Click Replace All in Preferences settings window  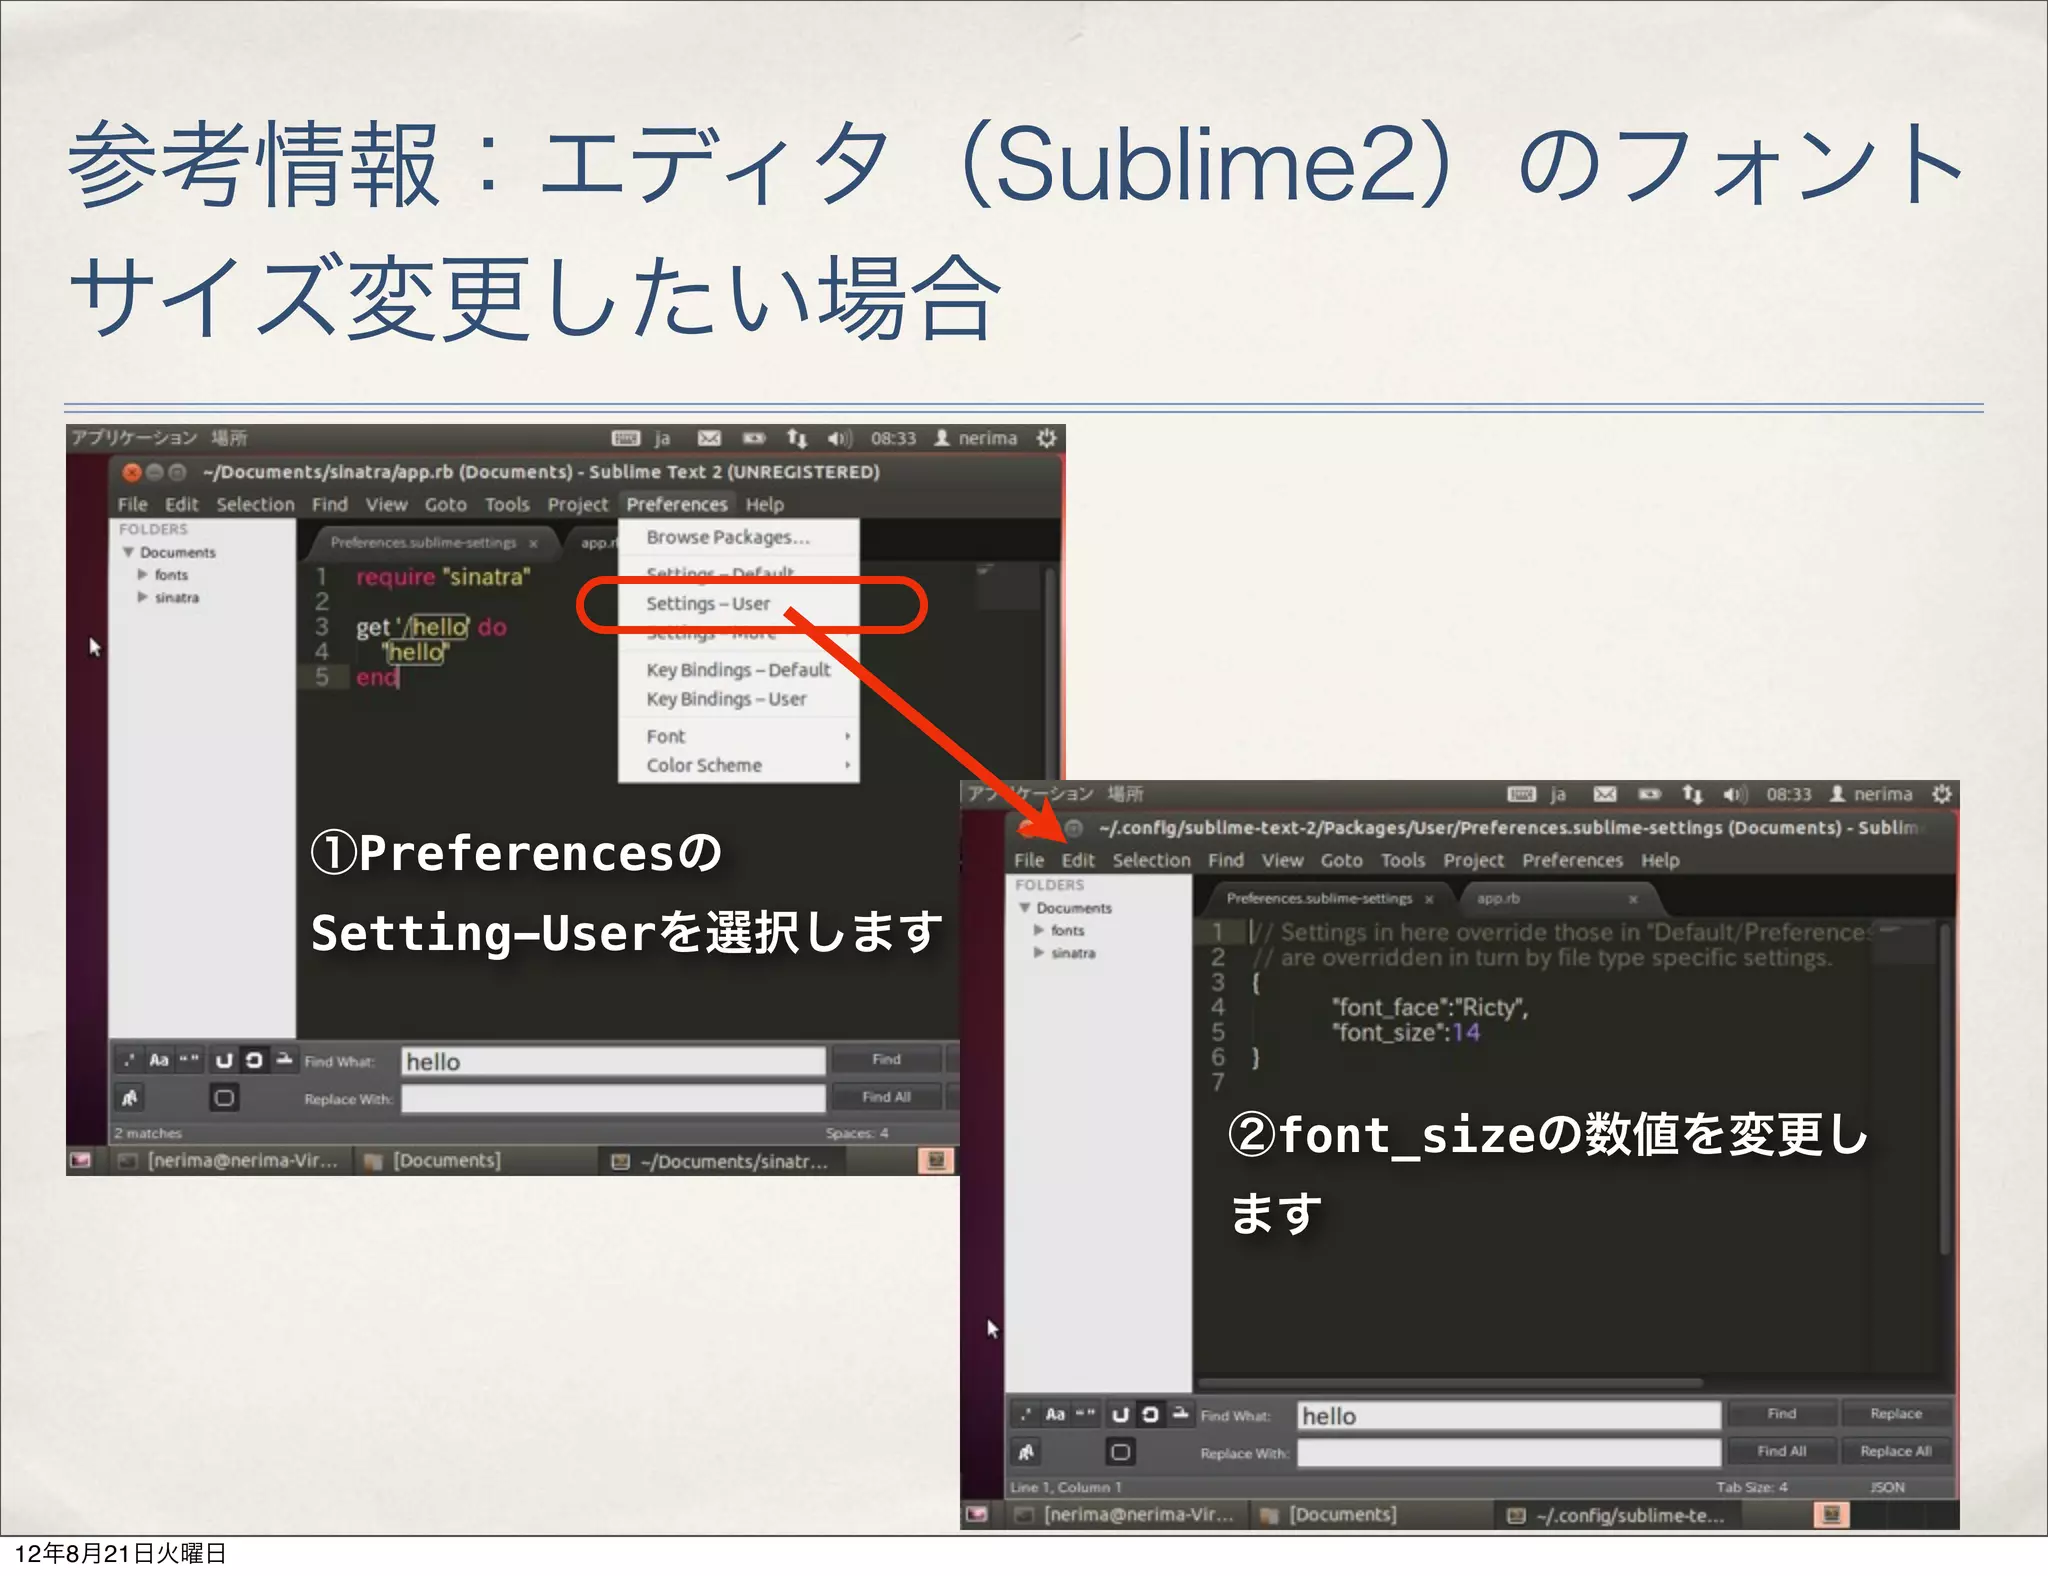click(x=1896, y=1451)
